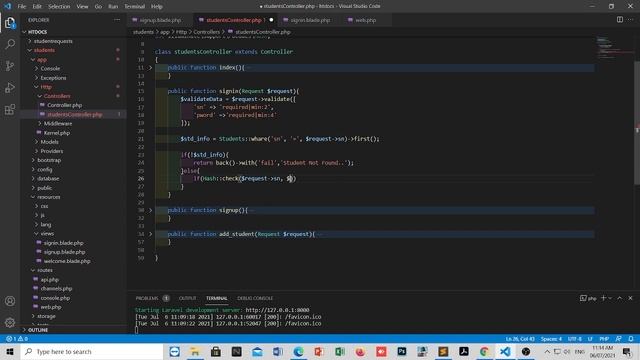
Task: Click the http://127.0.0.1:8000 terminal link
Action: [277, 310]
